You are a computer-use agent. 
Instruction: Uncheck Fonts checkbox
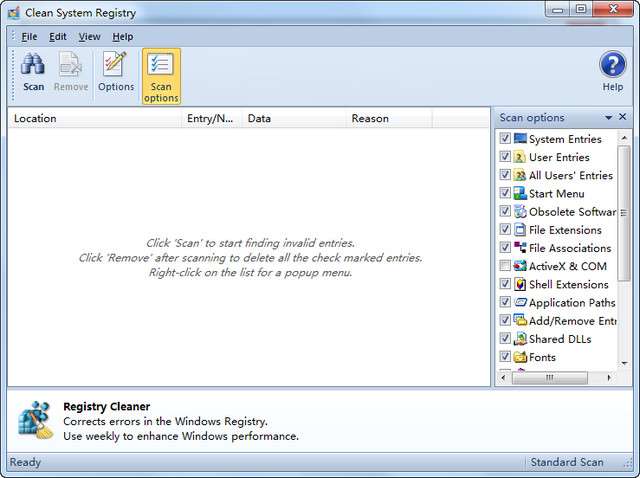[x=505, y=356]
